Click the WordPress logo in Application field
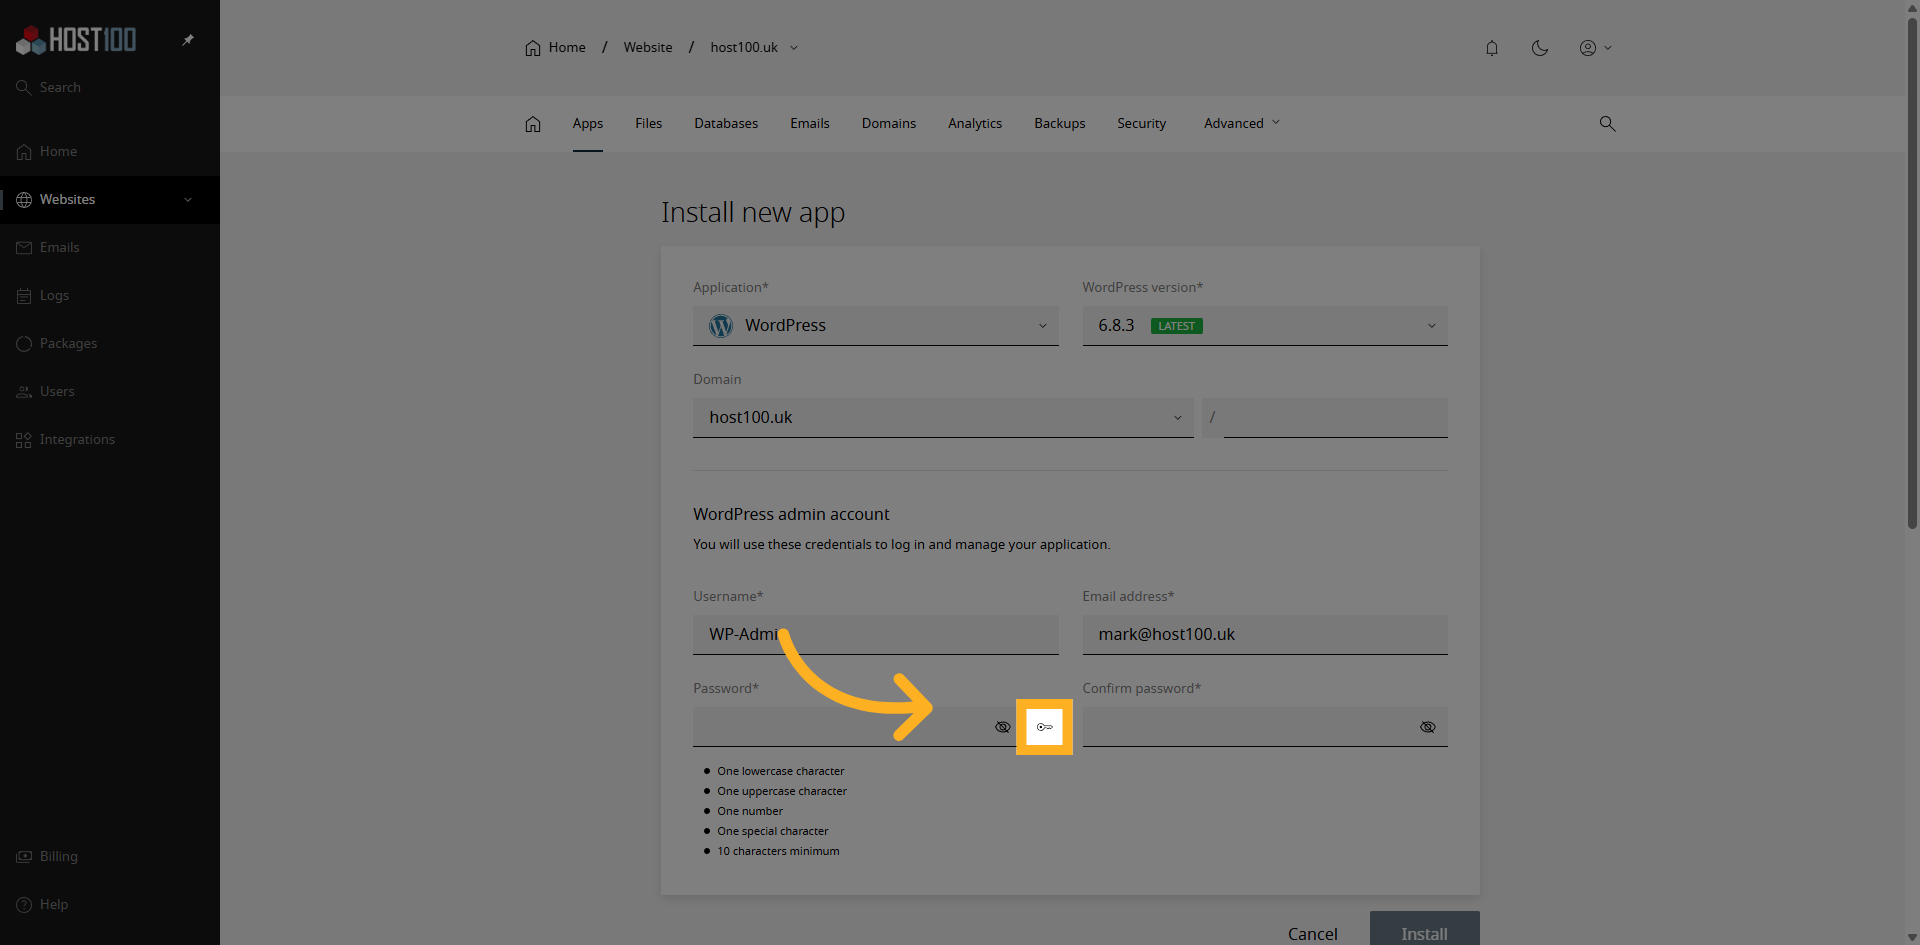Screen dimensions: 1920x945 coord(721,326)
